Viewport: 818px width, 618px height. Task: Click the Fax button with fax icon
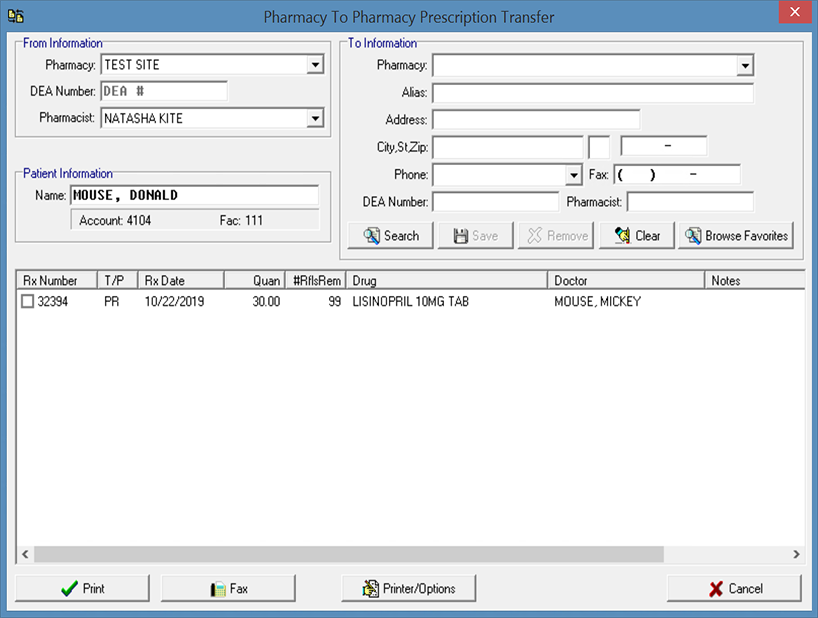(x=228, y=588)
